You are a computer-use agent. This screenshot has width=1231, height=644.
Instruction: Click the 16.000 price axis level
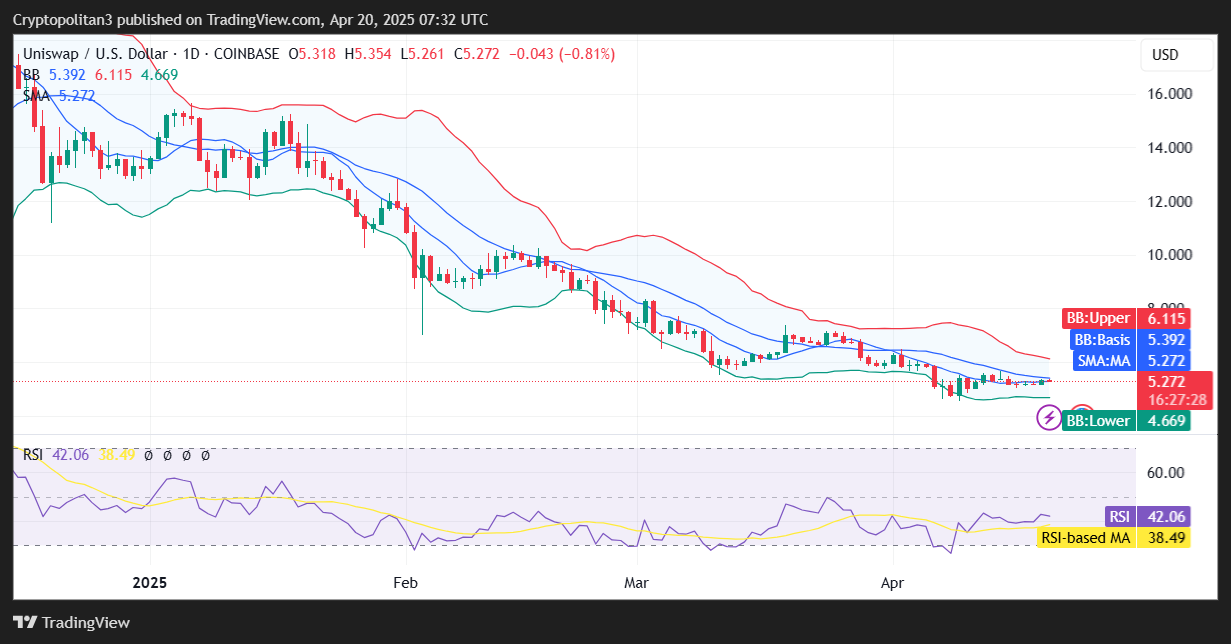1169,94
